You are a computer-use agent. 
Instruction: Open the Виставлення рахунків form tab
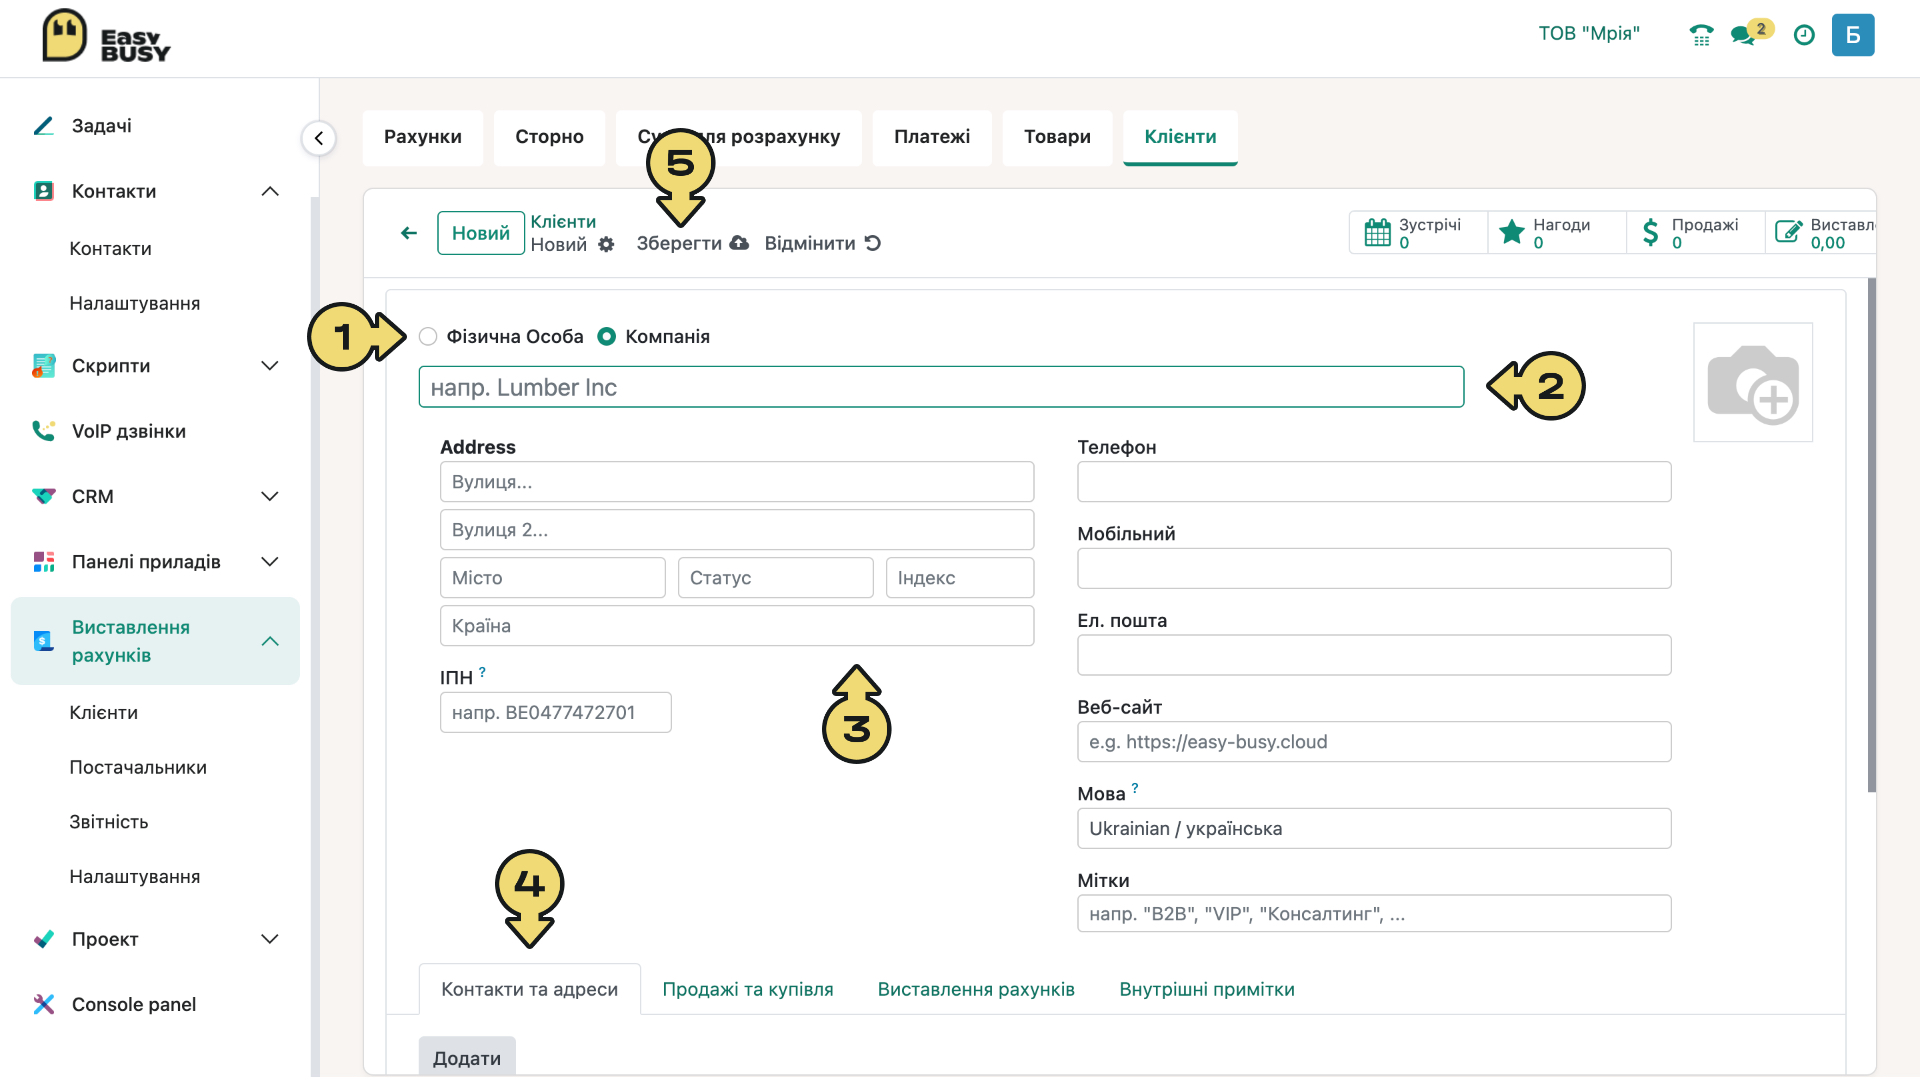coord(976,990)
